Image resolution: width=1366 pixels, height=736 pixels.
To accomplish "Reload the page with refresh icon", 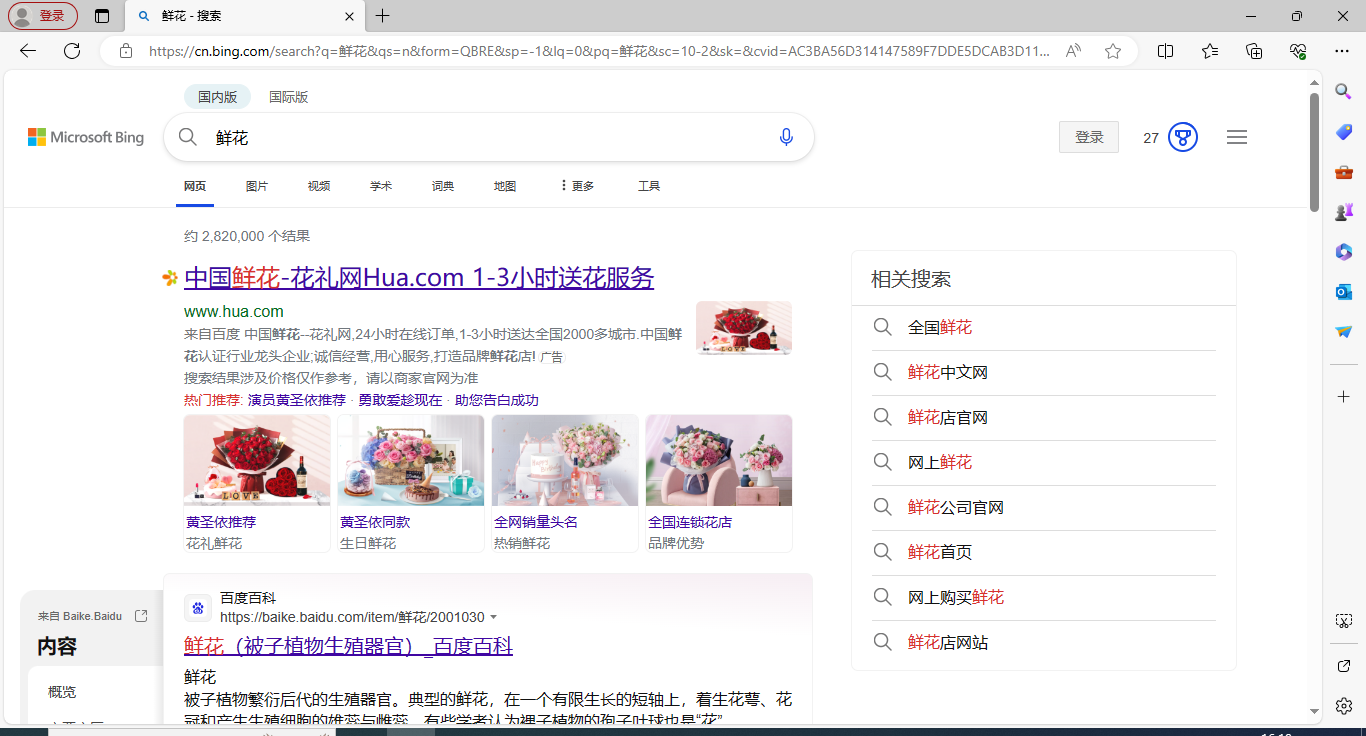I will [x=72, y=51].
